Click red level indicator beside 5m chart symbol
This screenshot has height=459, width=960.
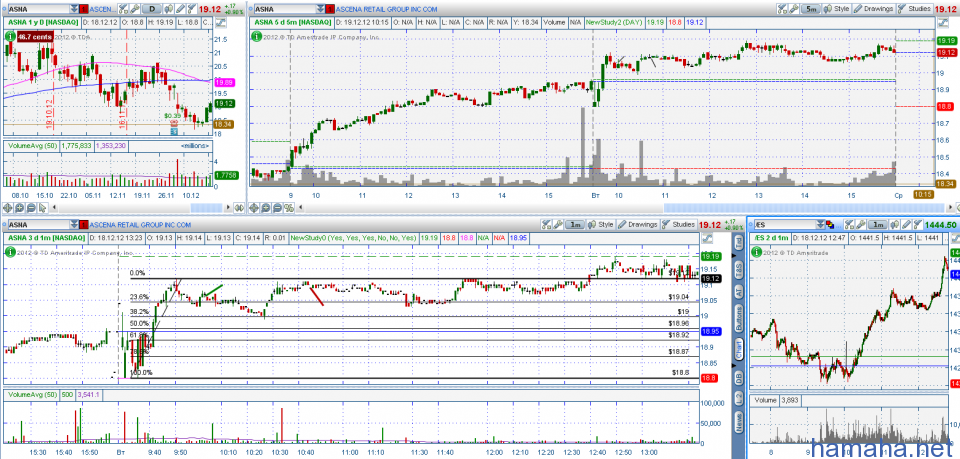(x=331, y=9)
